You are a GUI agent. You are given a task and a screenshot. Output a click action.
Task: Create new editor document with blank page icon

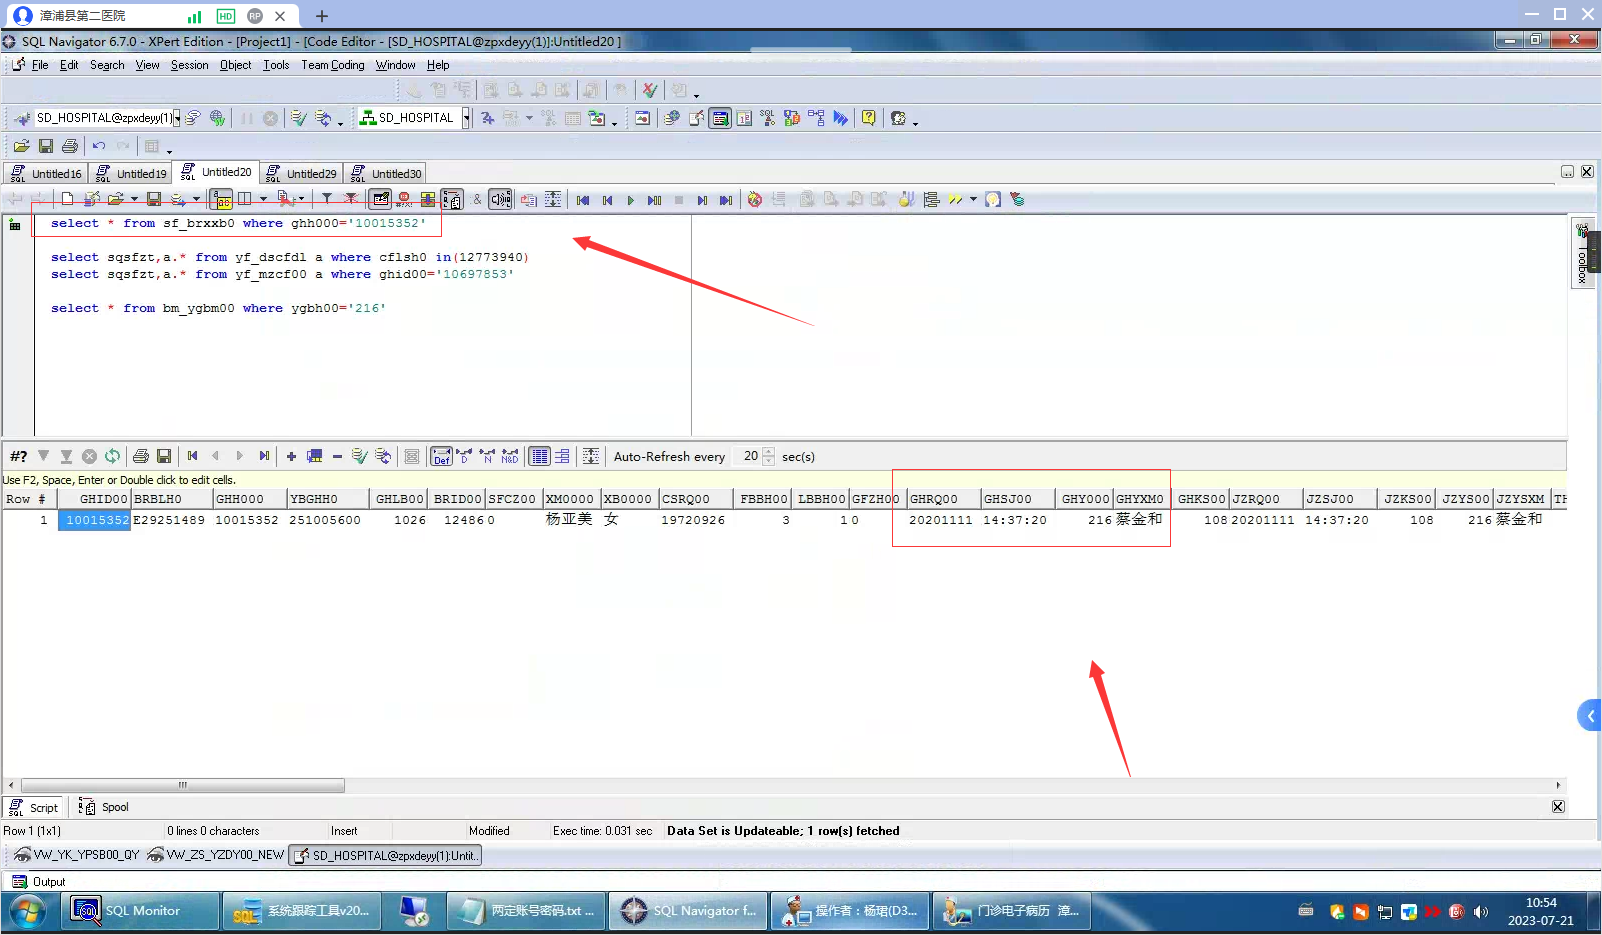pyautogui.click(x=67, y=199)
